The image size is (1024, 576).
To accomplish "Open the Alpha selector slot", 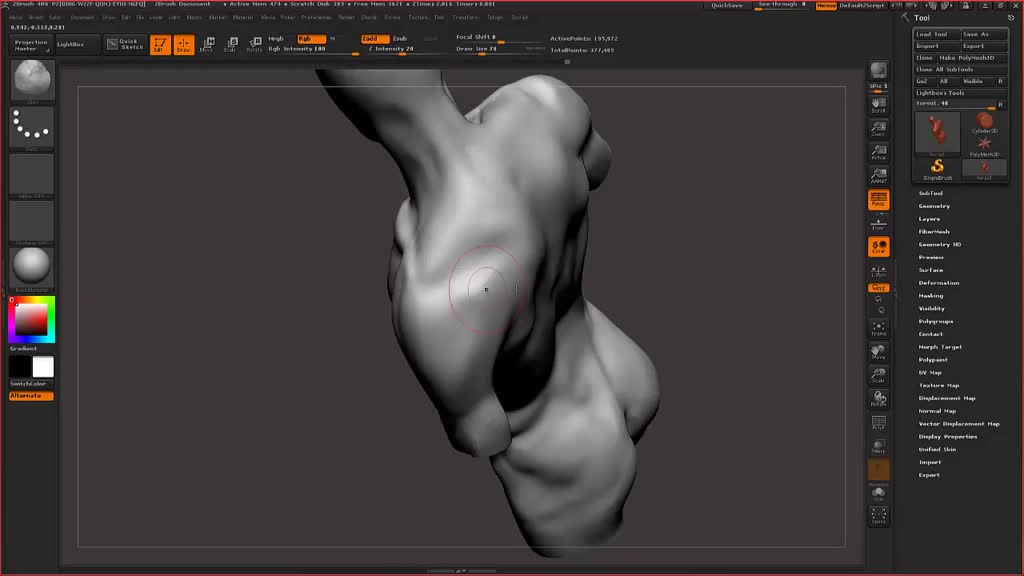I will click(31, 176).
